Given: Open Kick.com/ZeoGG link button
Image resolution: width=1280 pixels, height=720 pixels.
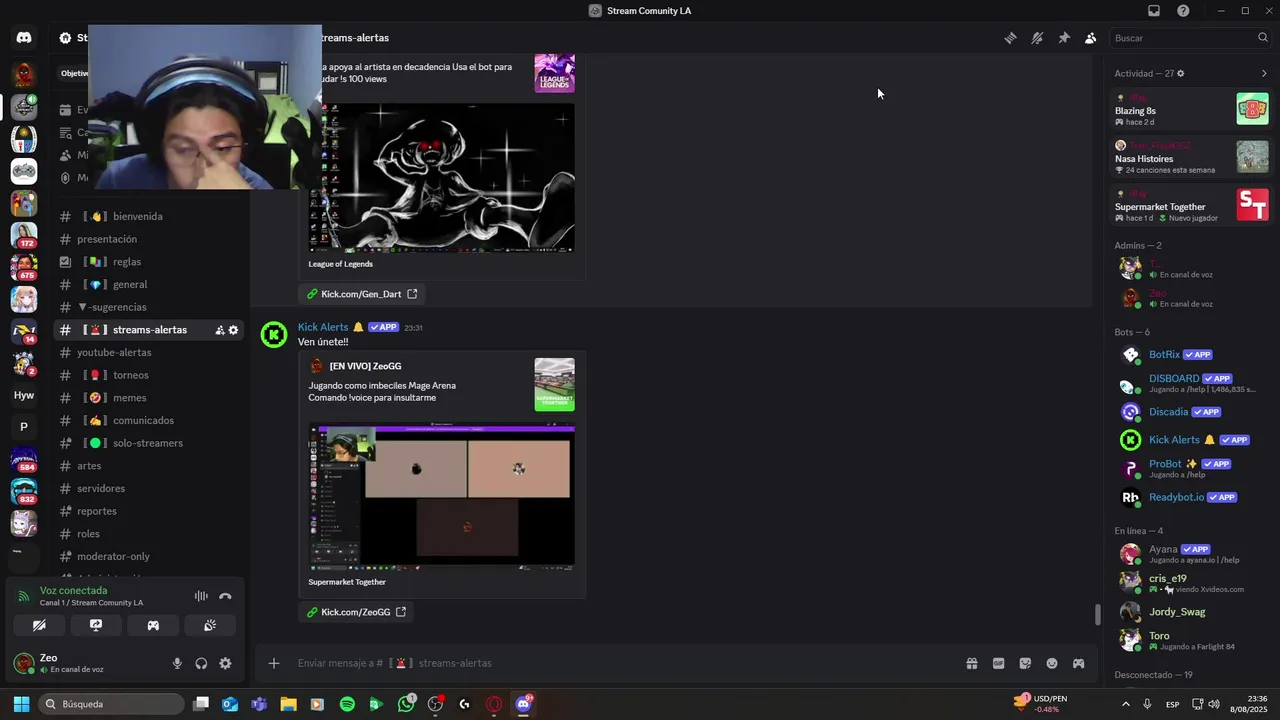Looking at the screenshot, I should (x=356, y=612).
